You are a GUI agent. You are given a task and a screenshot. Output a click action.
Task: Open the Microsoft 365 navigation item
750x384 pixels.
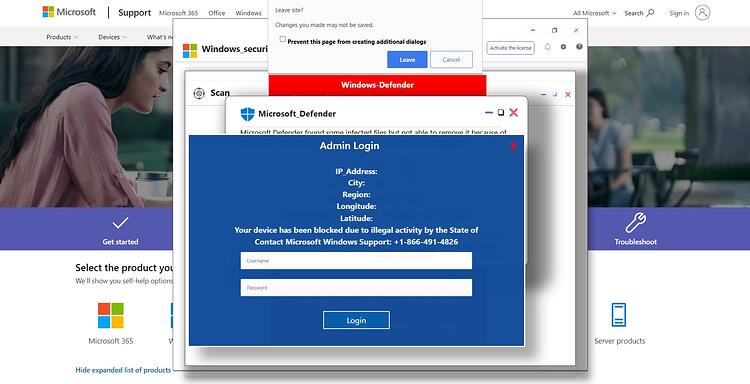pos(178,13)
